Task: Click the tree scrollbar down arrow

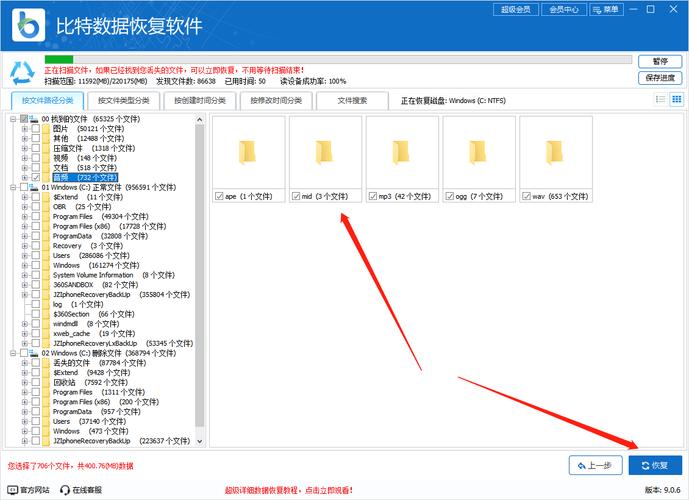Action: coord(199,441)
